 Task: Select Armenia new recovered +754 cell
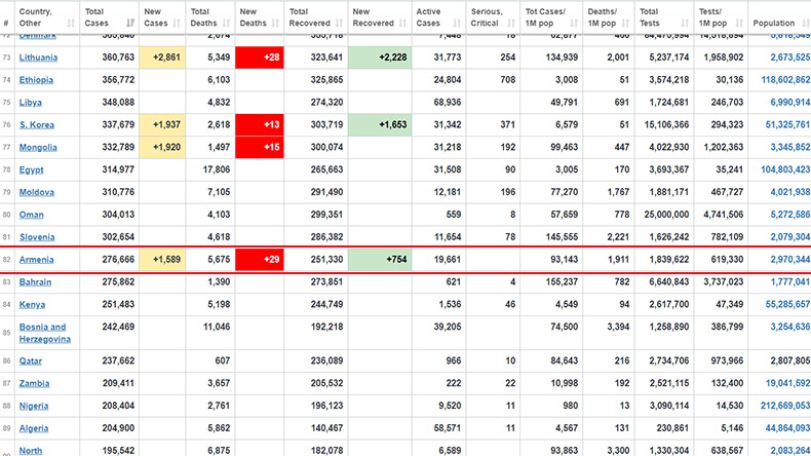(380, 260)
